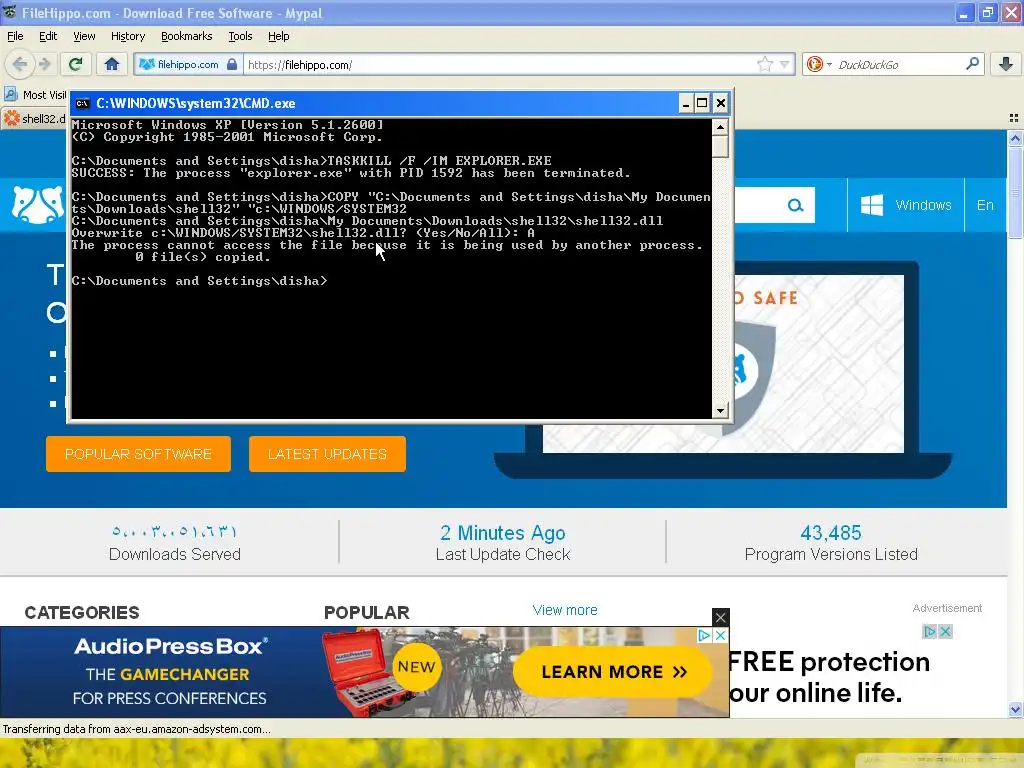1024x768 pixels.
Task: Open the History menu
Action: coord(128,36)
